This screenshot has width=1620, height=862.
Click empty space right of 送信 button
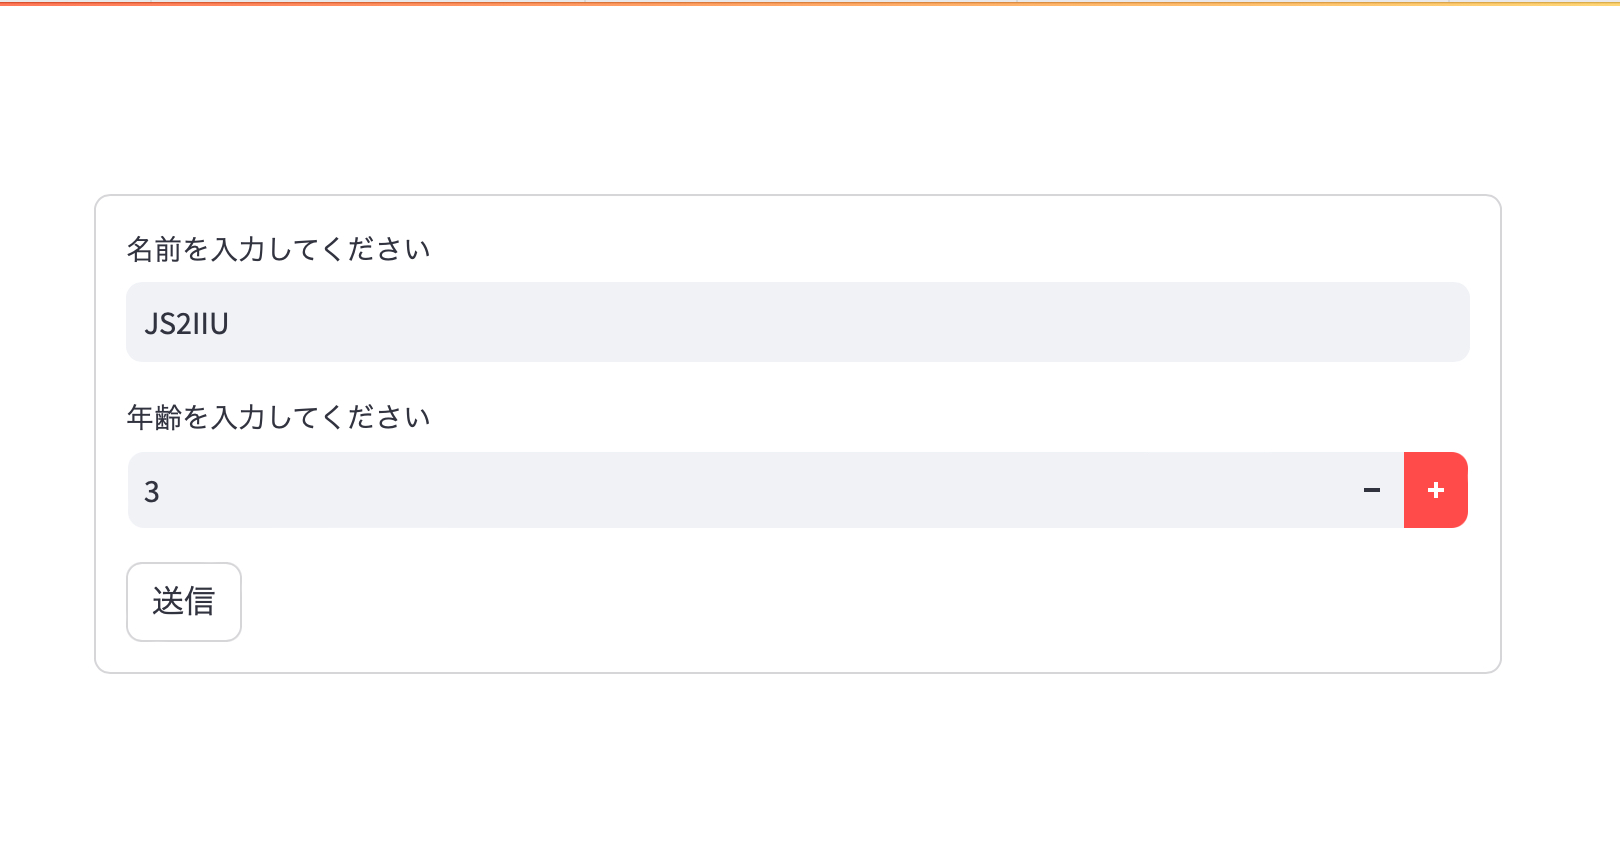(x=800, y=602)
